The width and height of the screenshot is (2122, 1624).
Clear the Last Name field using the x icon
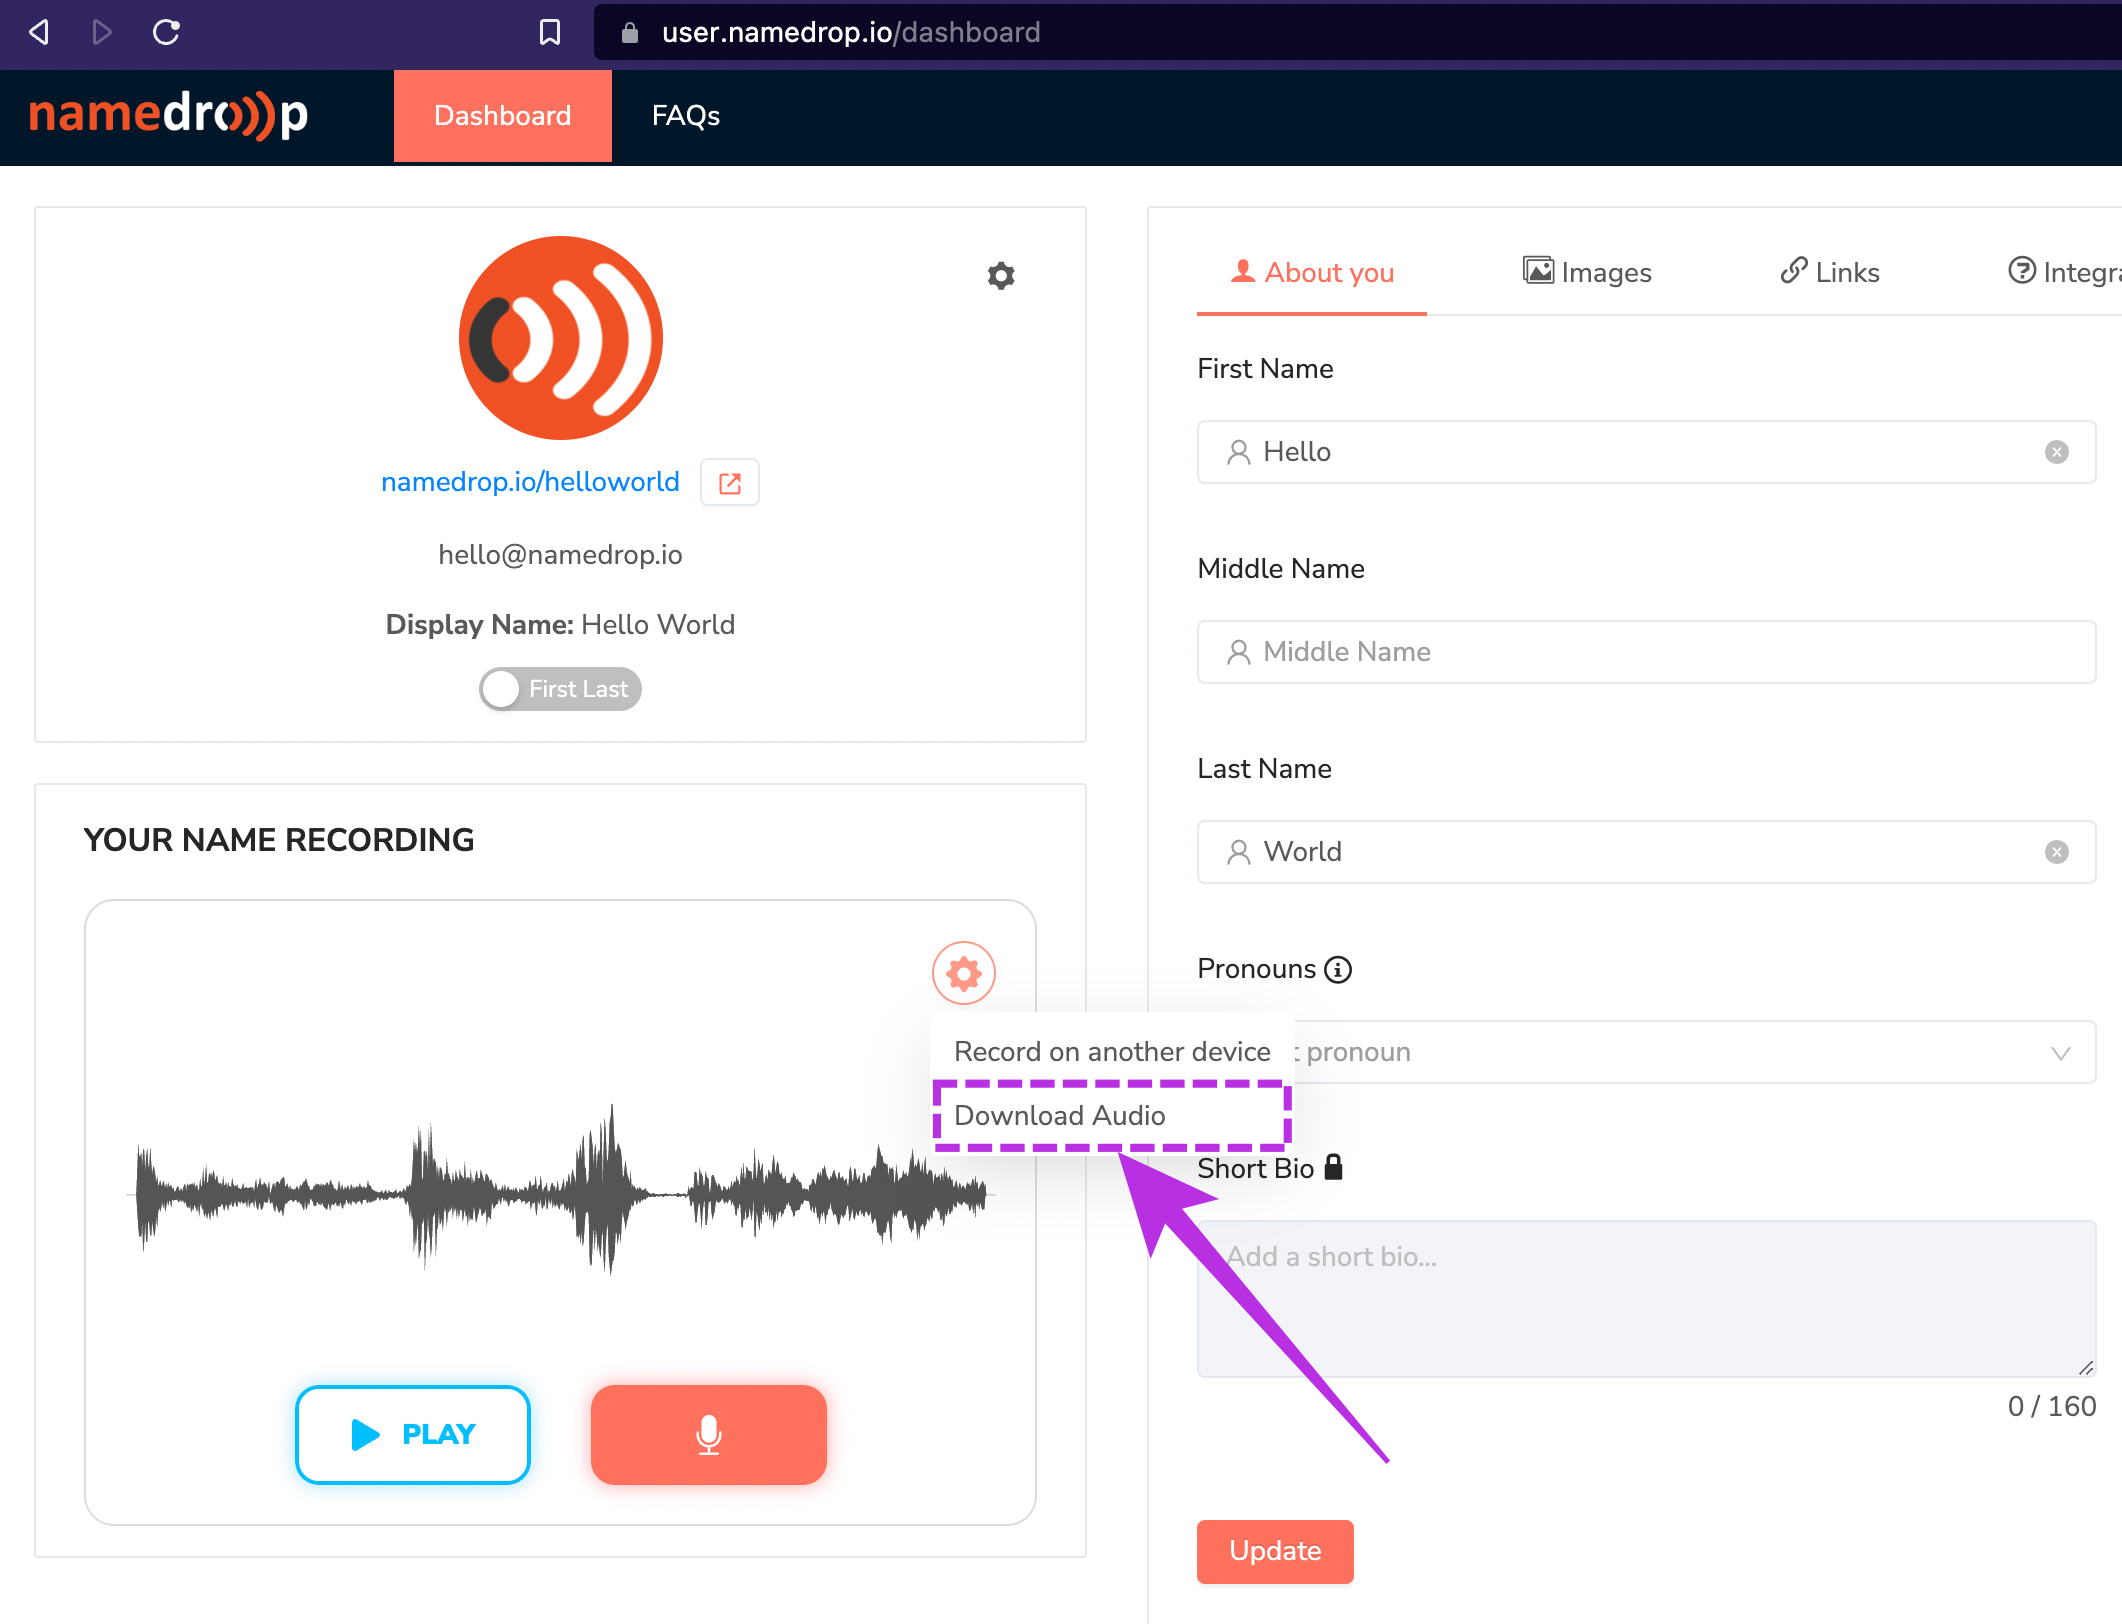[2057, 852]
